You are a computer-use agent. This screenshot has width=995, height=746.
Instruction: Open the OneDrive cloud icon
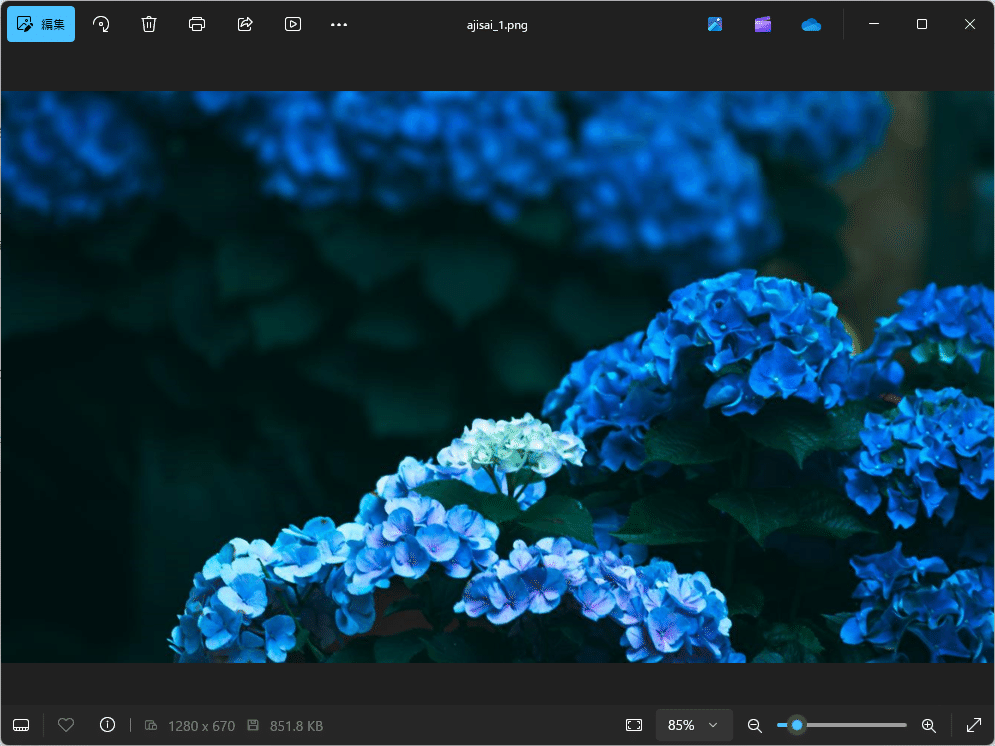tap(811, 25)
